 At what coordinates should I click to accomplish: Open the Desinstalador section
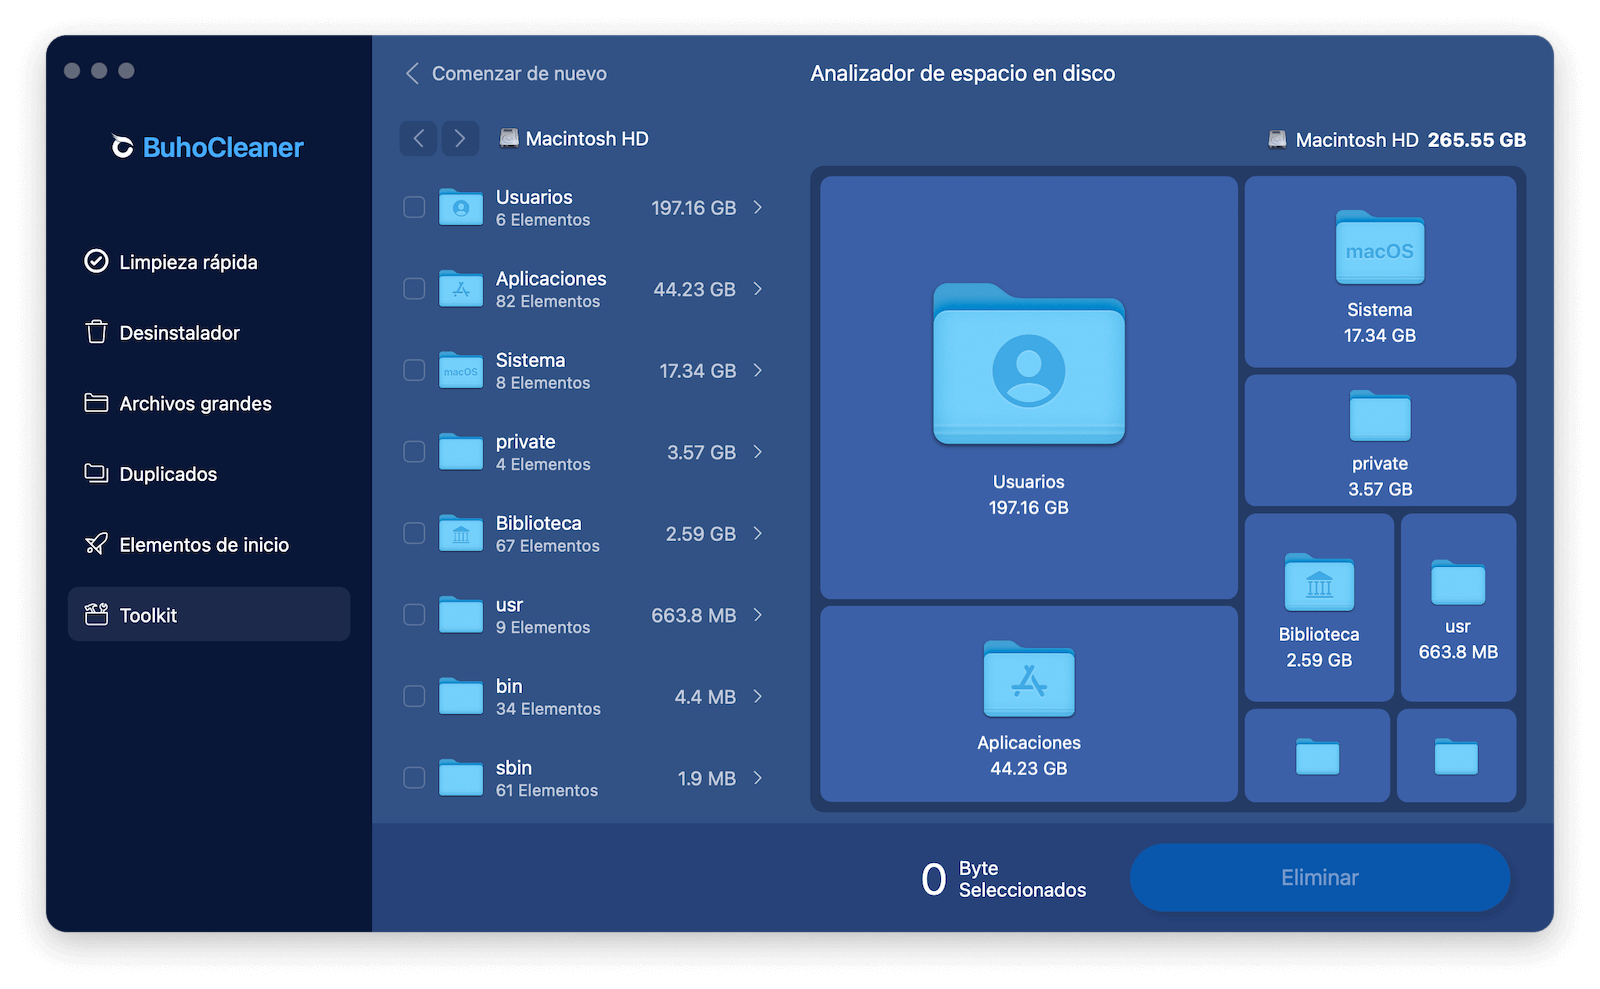pos(208,333)
